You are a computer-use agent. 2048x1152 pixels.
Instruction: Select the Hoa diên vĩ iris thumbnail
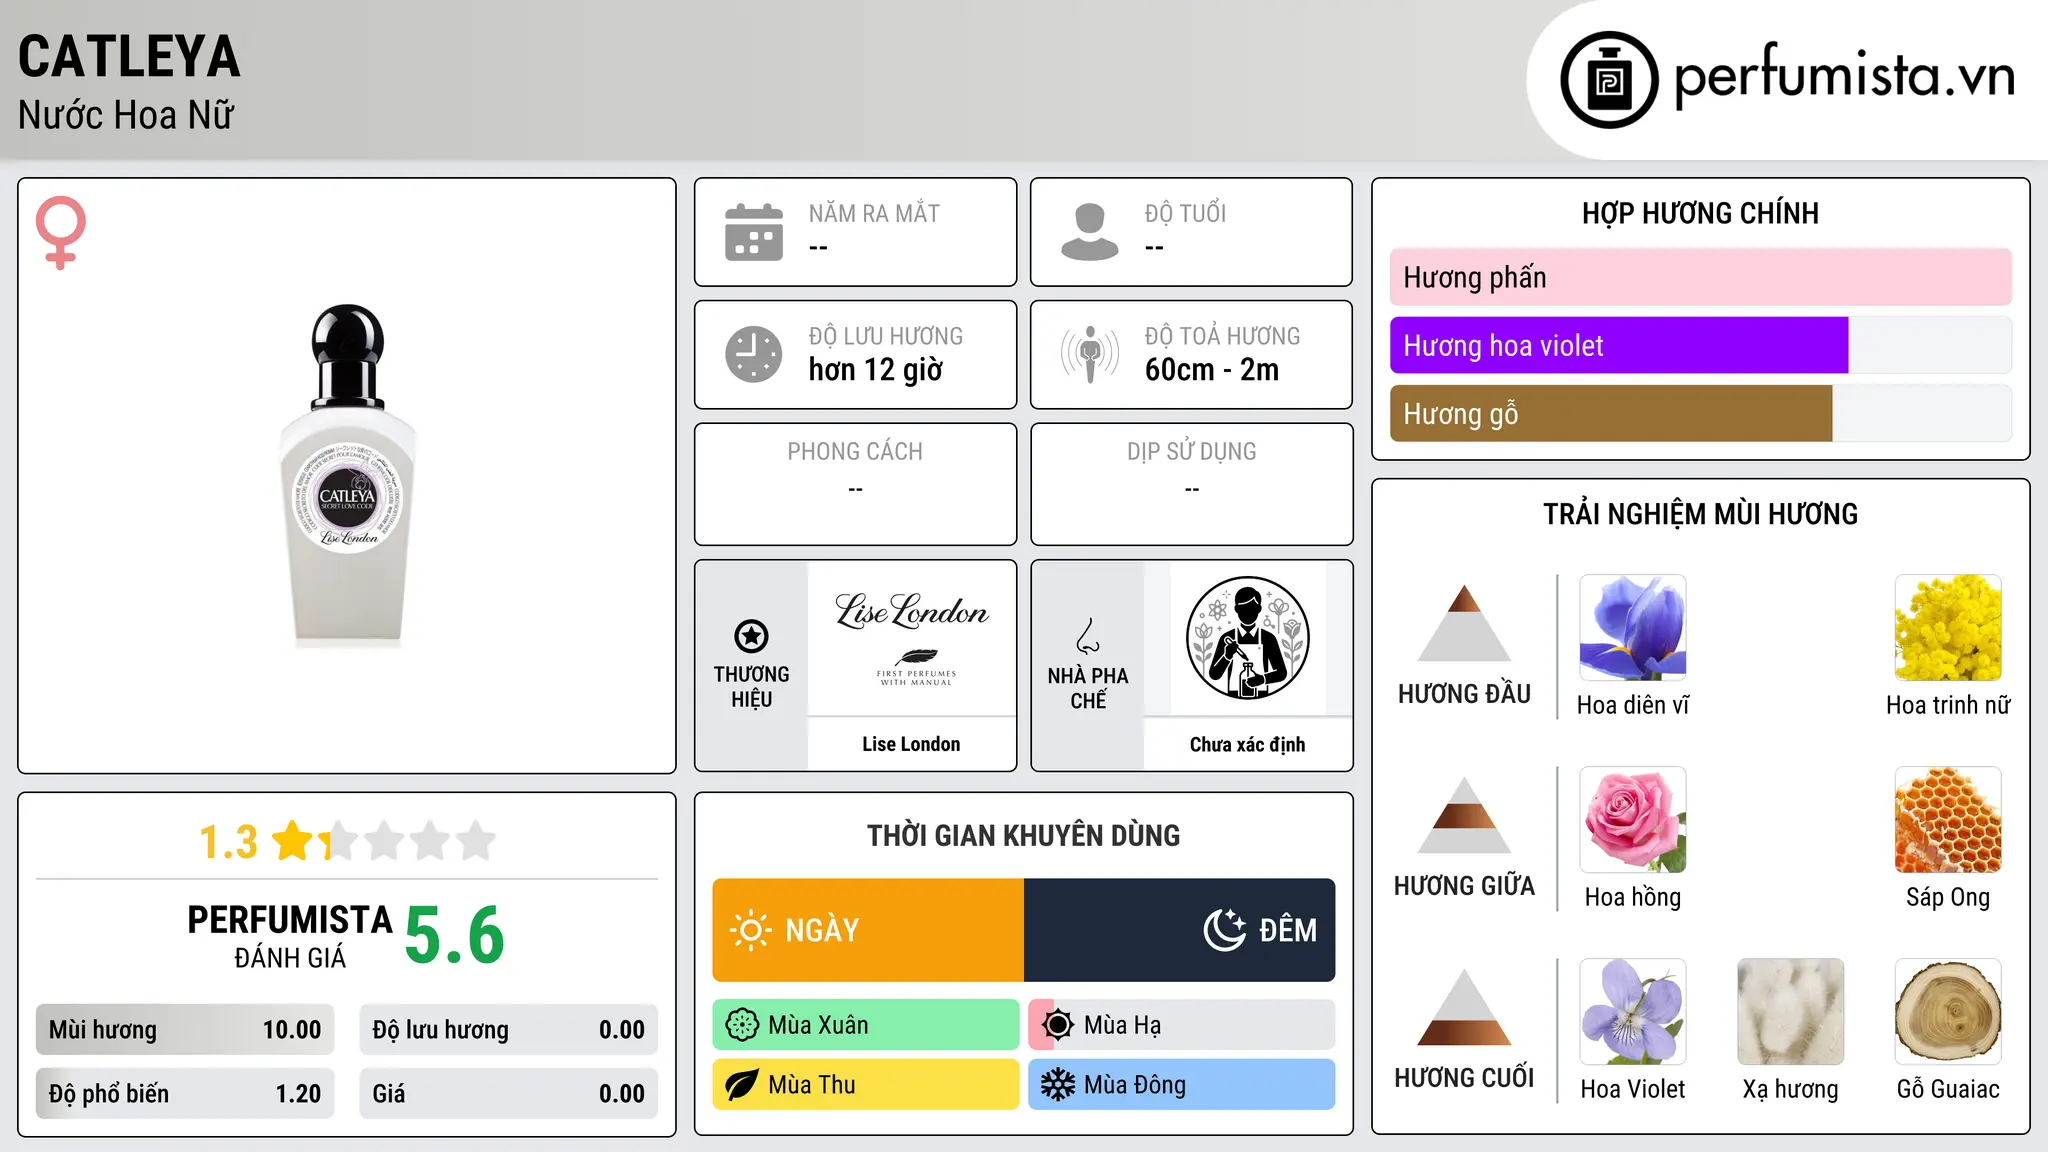pos(1633,628)
